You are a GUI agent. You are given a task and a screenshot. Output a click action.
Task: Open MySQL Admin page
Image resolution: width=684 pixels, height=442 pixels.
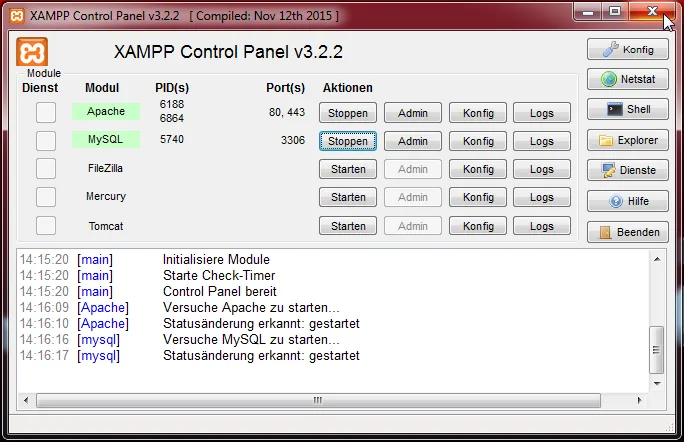tap(413, 141)
